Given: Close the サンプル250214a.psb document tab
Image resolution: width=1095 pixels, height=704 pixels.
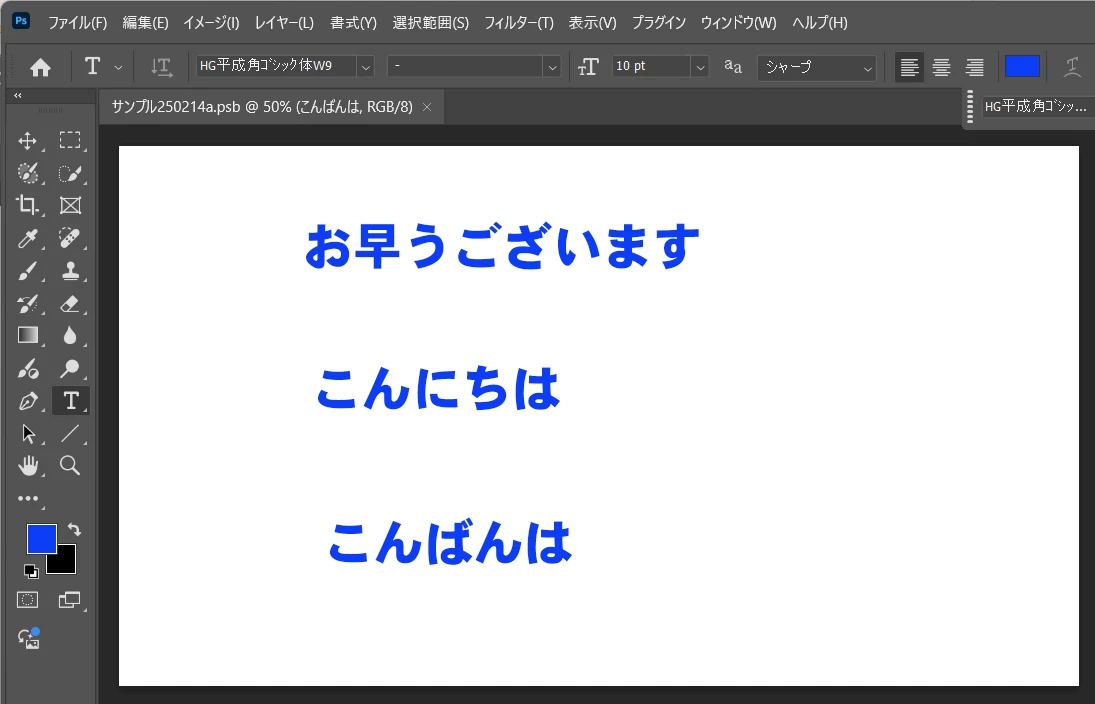Looking at the screenshot, I should (427, 107).
